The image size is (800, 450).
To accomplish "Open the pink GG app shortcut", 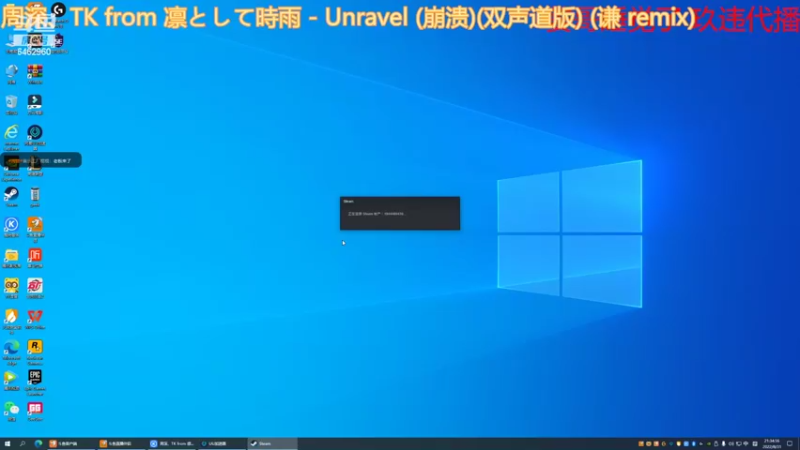I will click(x=35, y=411).
